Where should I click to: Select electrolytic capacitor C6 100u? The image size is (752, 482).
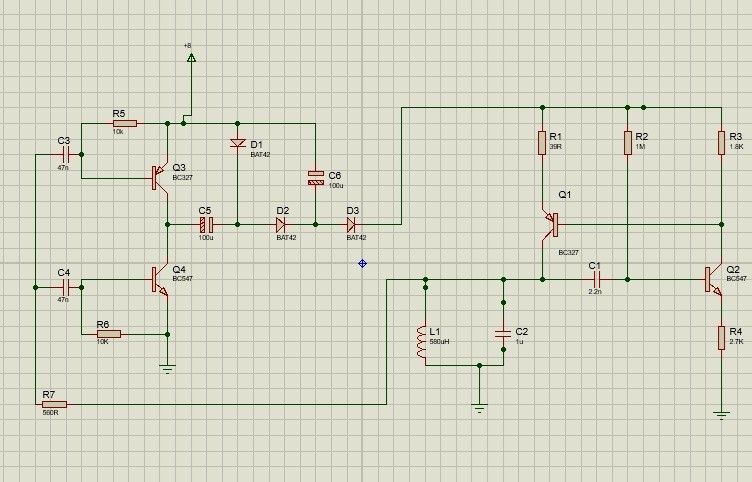316,178
